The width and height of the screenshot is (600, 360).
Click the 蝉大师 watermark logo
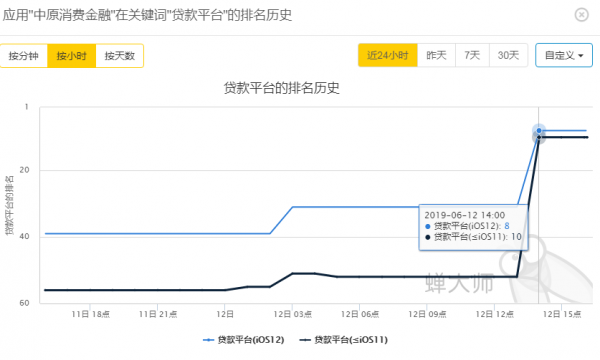click(459, 283)
